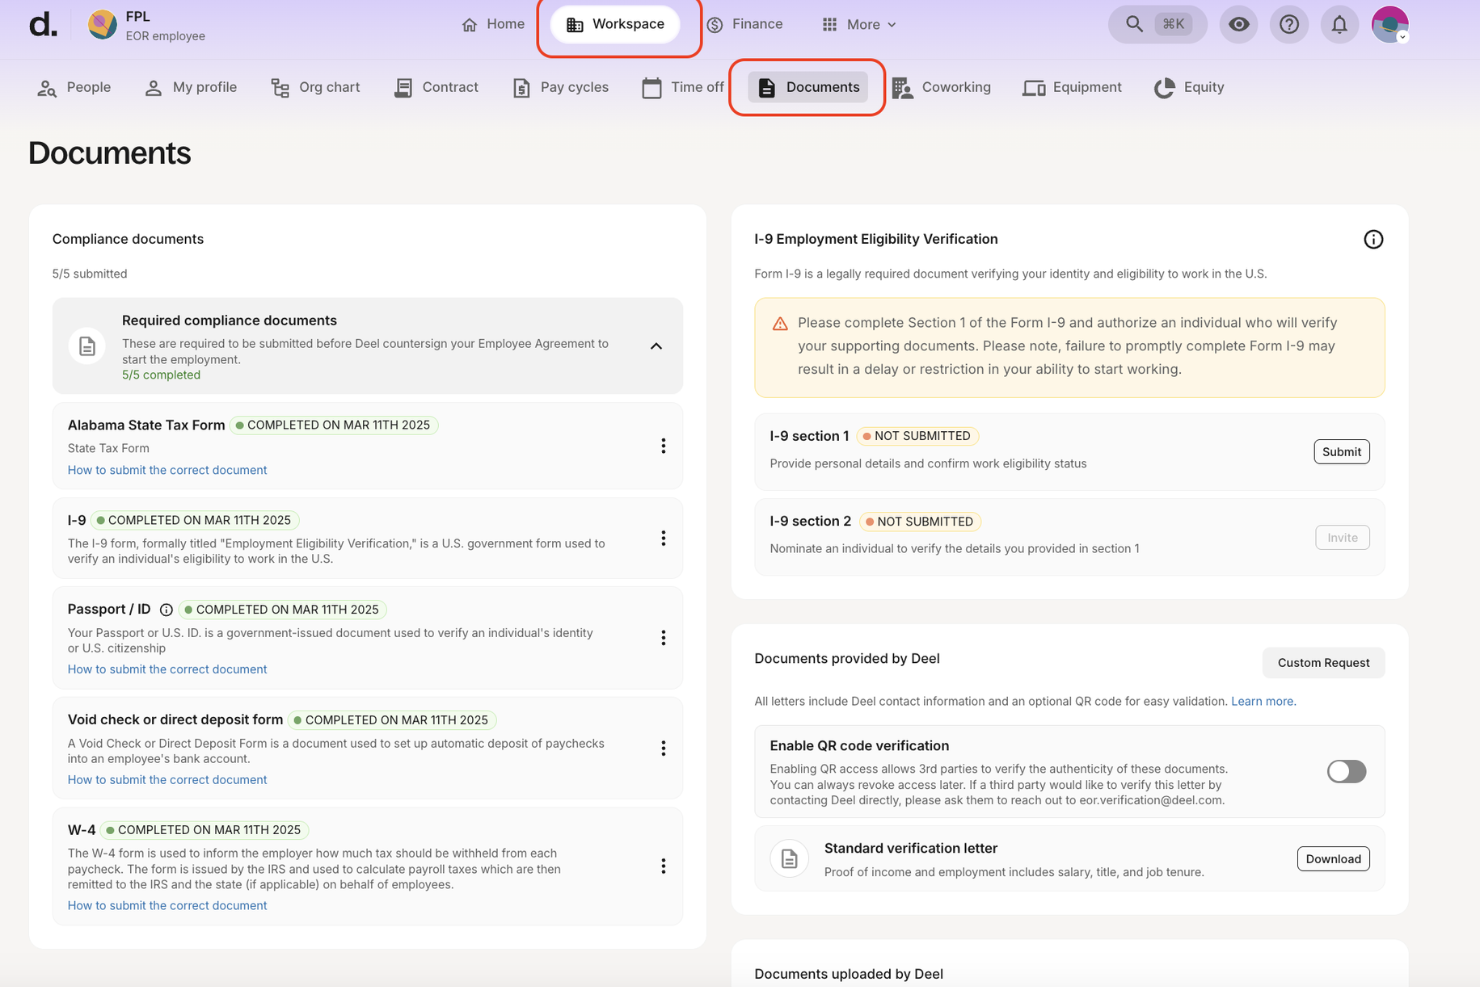This screenshot has width=1480, height=987.
Task: Select the Equity icon
Action: click(x=1162, y=87)
